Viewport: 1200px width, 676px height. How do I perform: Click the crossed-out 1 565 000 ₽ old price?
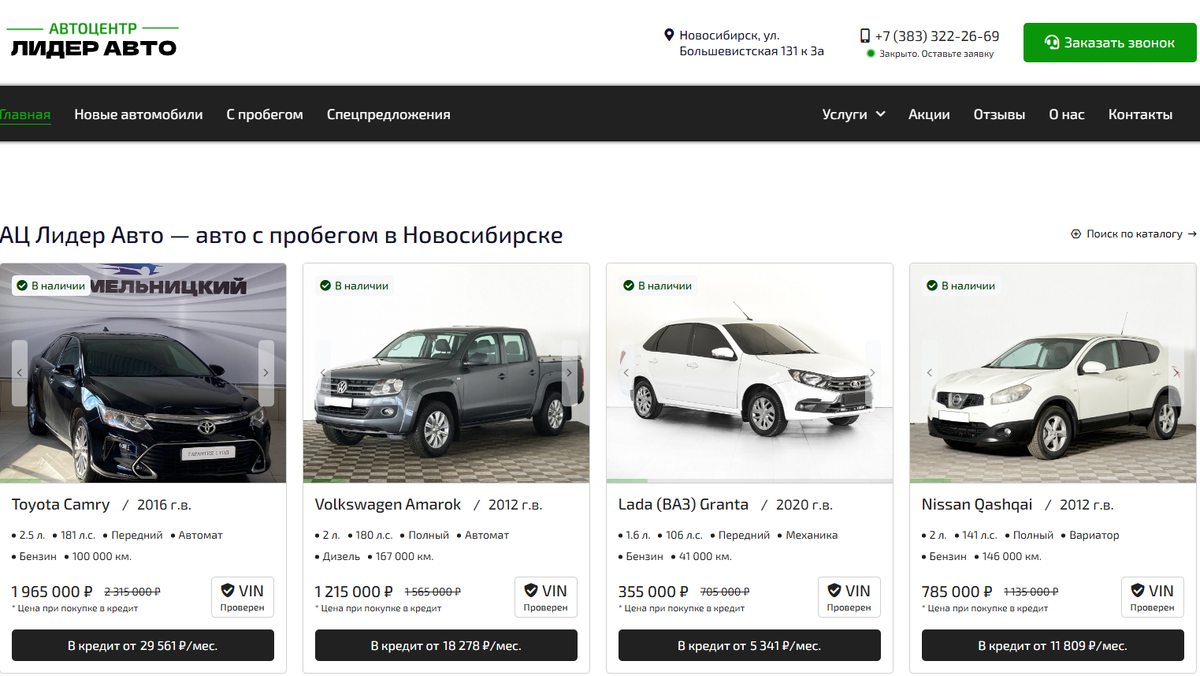click(432, 592)
